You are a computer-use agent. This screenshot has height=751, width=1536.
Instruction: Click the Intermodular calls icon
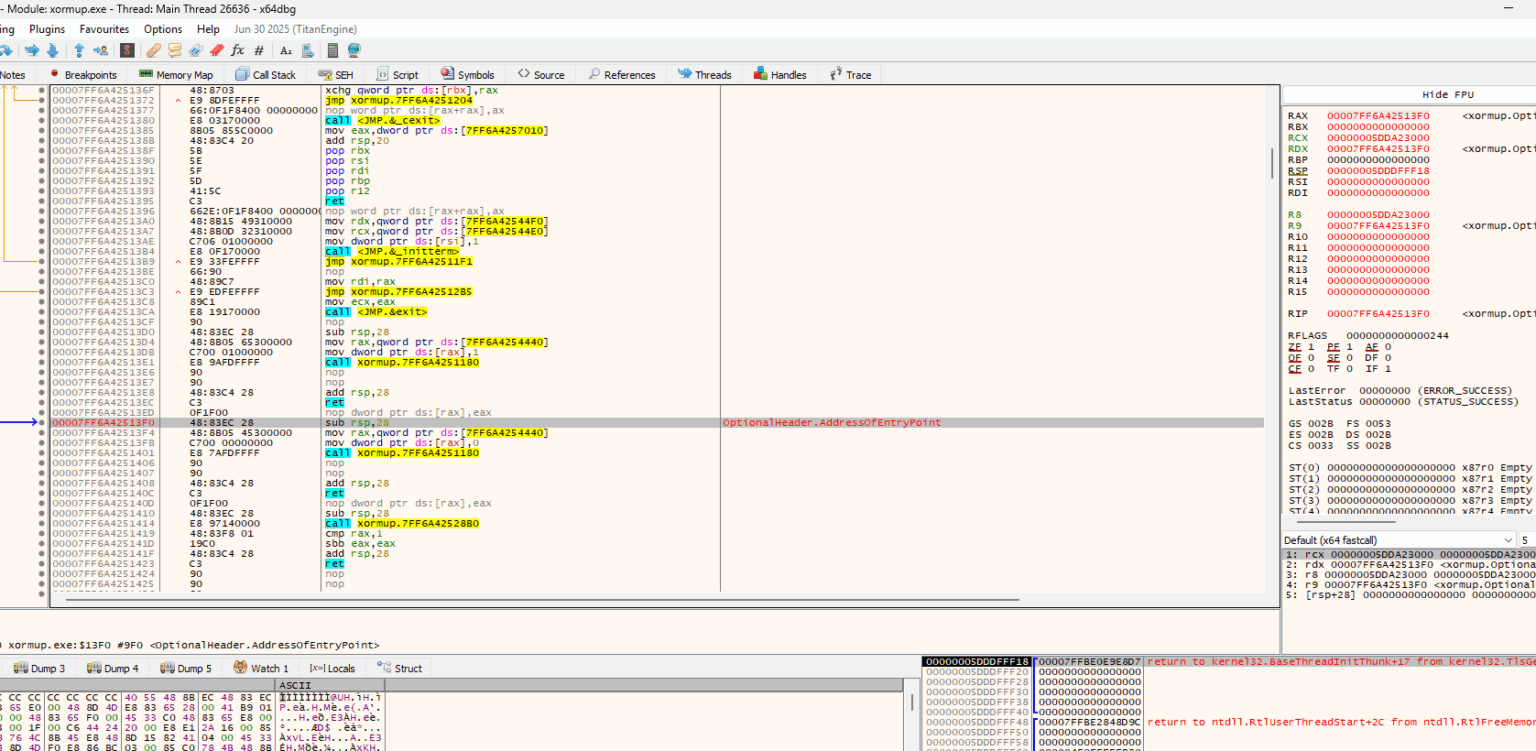pos(309,50)
